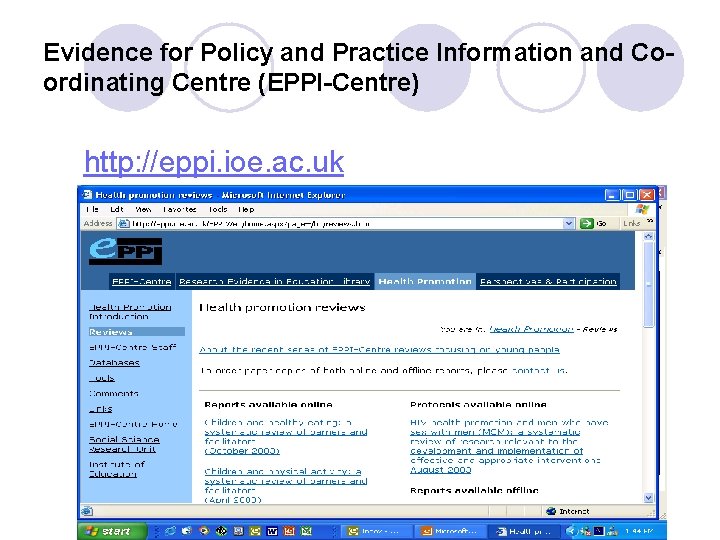Click the green Go button
Image resolution: width=720 pixels, height=540 pixels.
tap(587, 224)
